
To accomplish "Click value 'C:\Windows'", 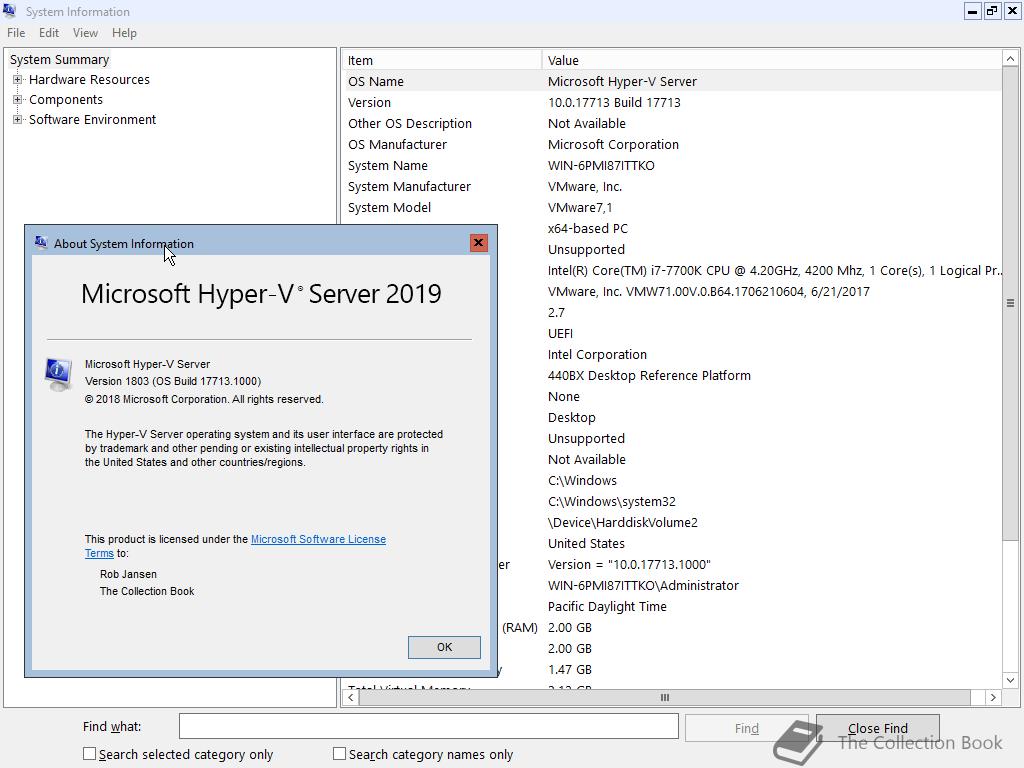I will tap(582, 481).
